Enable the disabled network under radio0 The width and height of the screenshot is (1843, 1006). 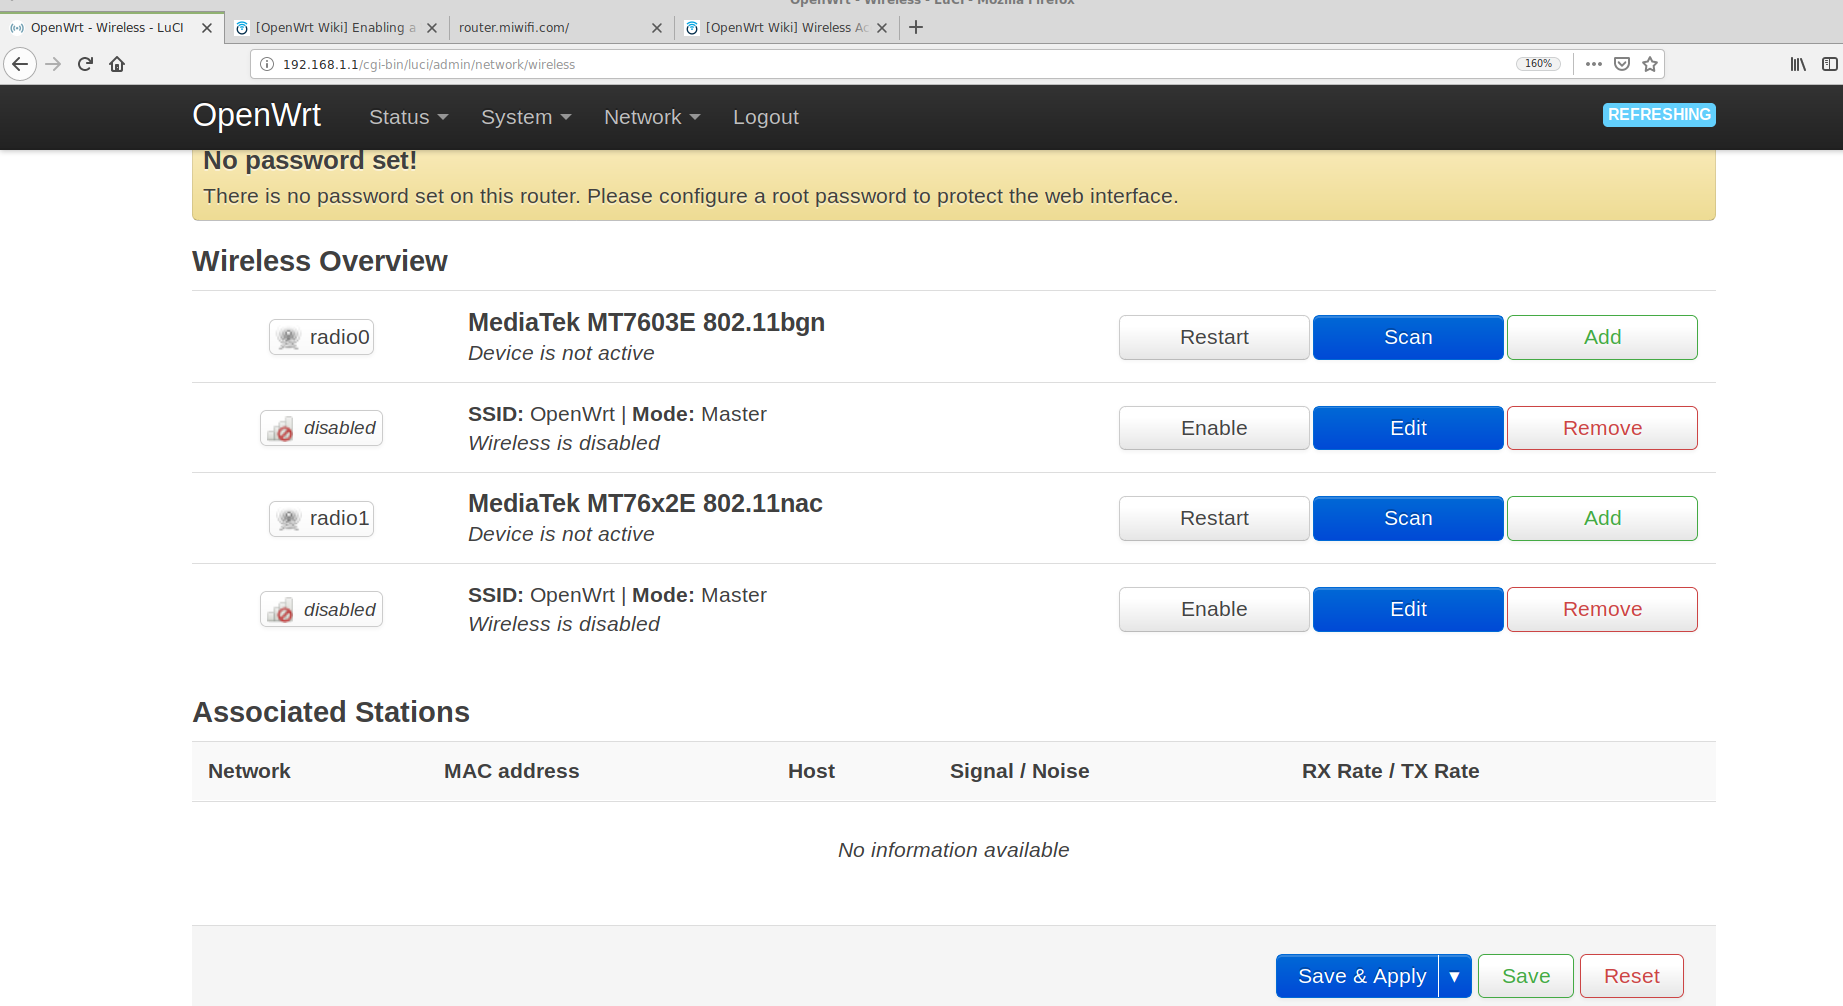tap(1214, 428)
